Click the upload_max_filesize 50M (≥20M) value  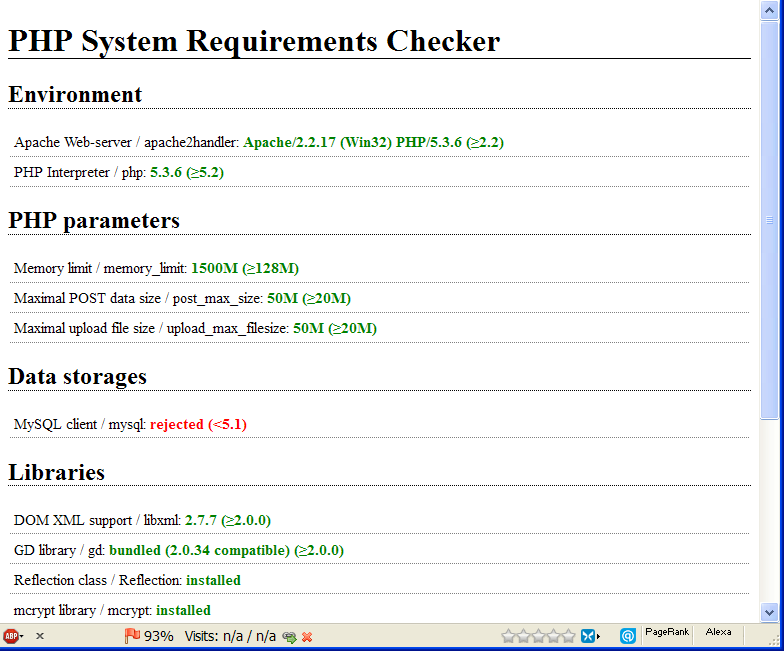(335, 328)
